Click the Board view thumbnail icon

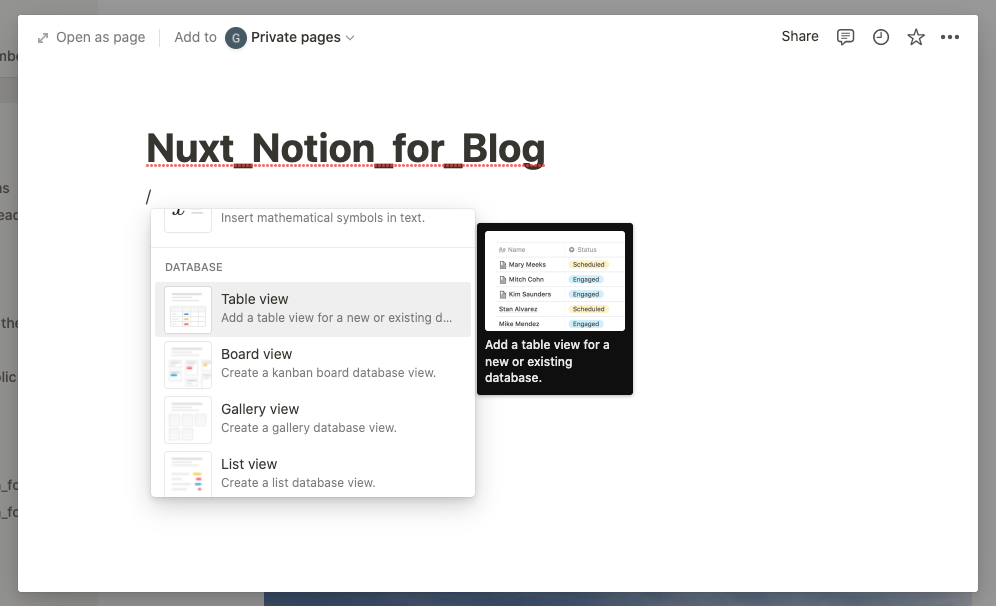[188, 365]
